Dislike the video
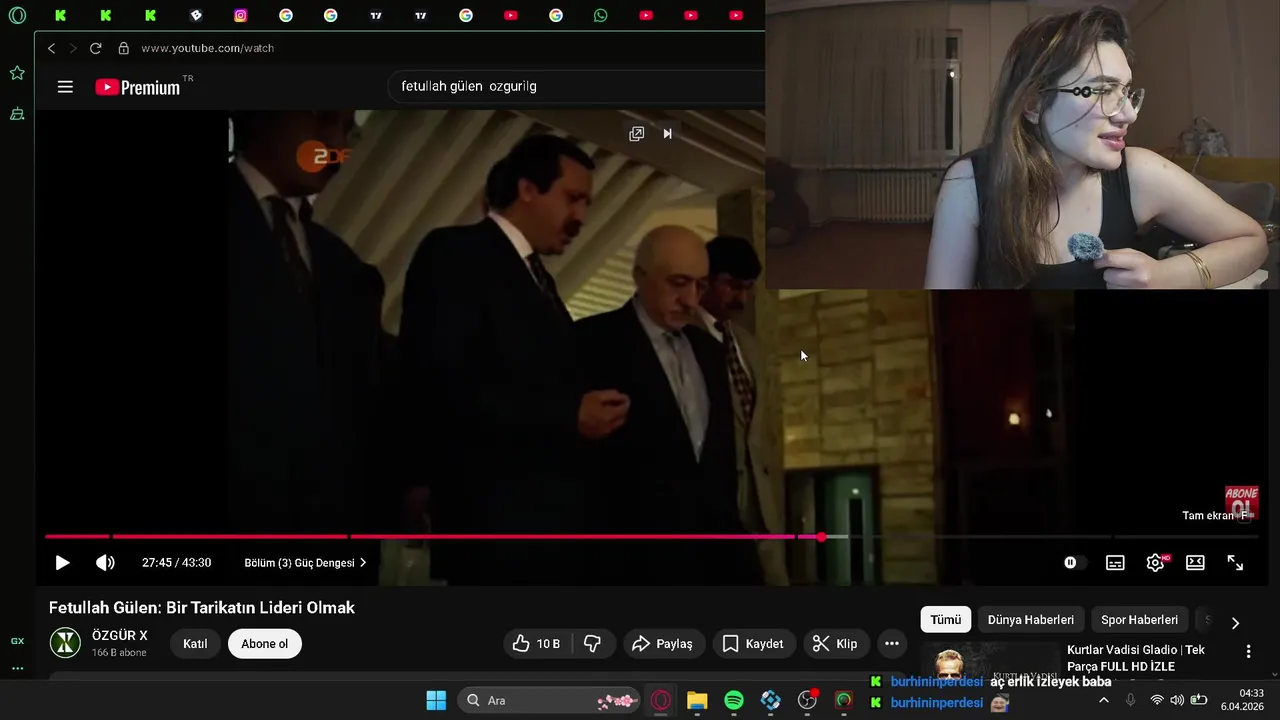 [593, 644]
